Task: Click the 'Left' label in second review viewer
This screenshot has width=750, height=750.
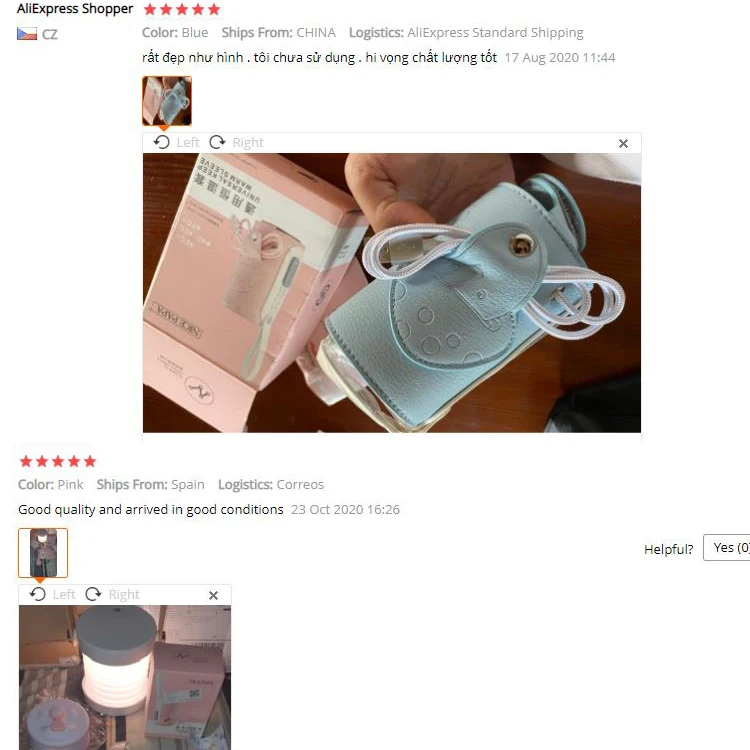Action: [64, 595]
